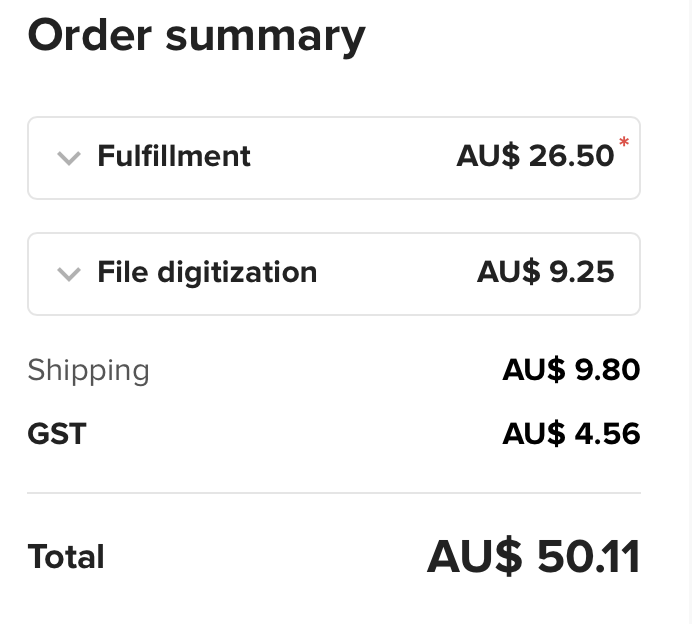This screenshot has height=624, width=692.
Task: Click the Total label text
Action: point(66,556)
